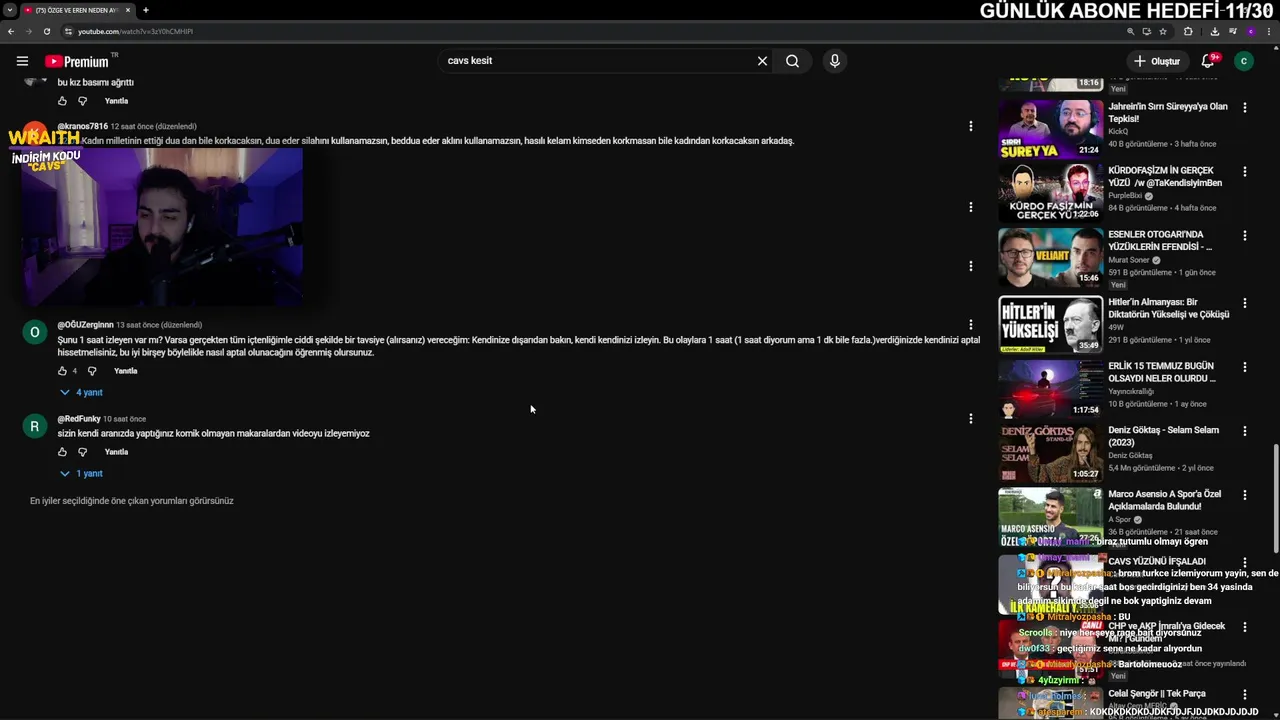Image resolution: width=1280 pixels, height=720 pixels.
Task: Like the @RedFunky comment
Action: (x=62, y=452)
